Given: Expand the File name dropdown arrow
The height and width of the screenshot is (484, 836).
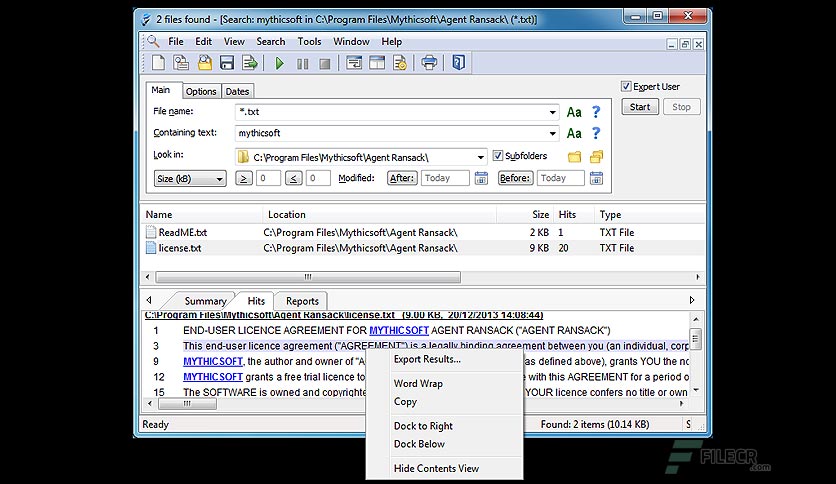Looking at the screenshot, I should [x=552, y=112].
